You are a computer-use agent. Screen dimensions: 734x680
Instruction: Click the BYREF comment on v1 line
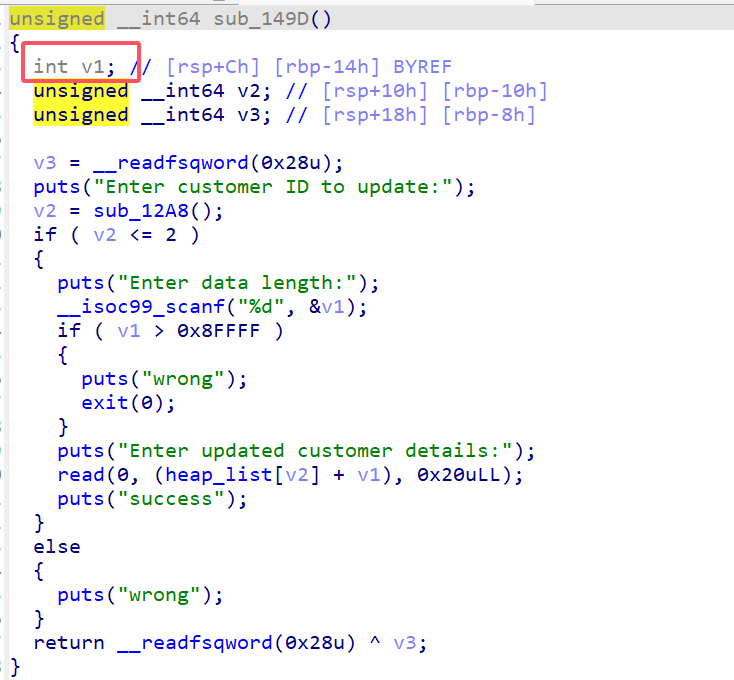pyautogui.click(x=422, y=67)
